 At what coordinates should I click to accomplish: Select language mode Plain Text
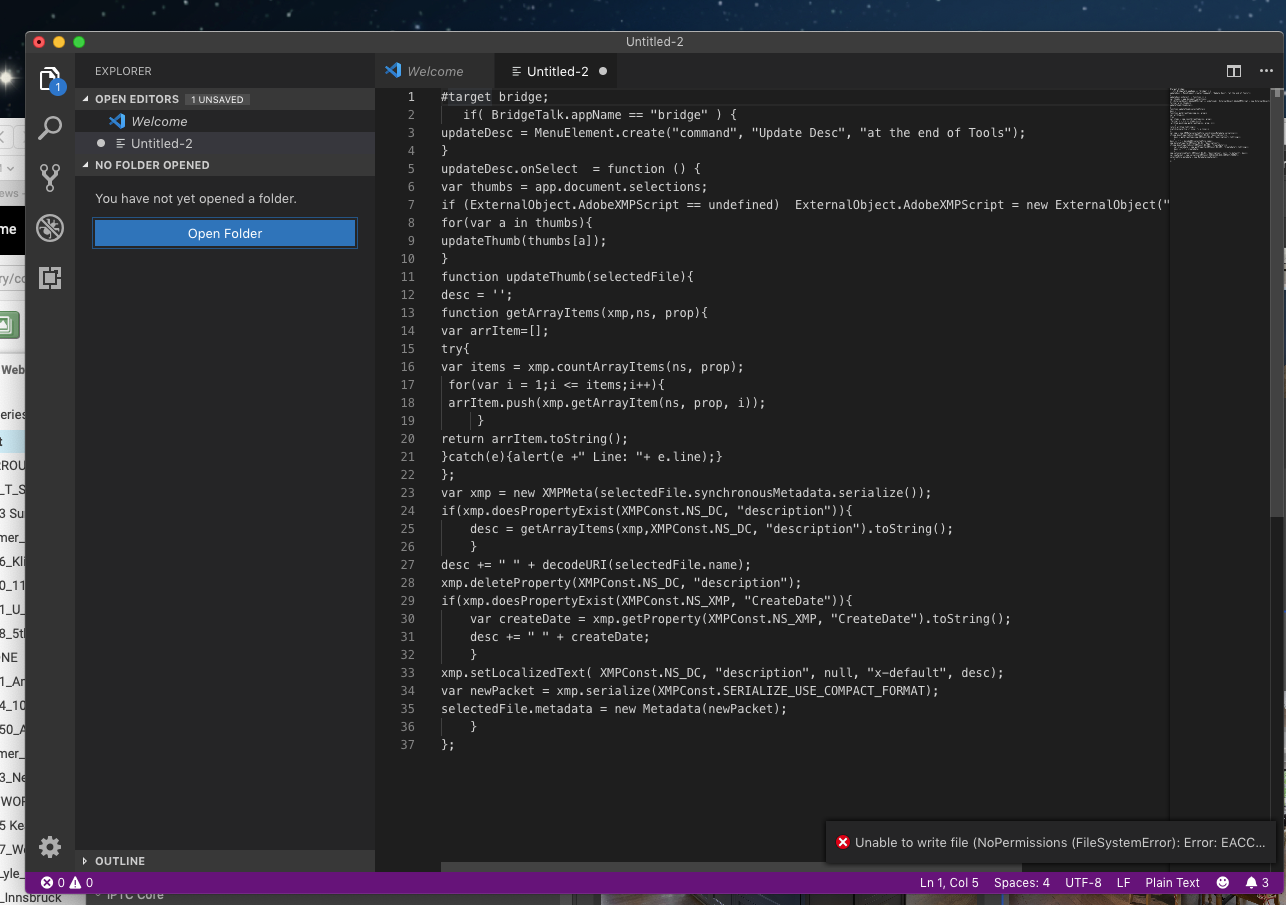(1172, 882)
